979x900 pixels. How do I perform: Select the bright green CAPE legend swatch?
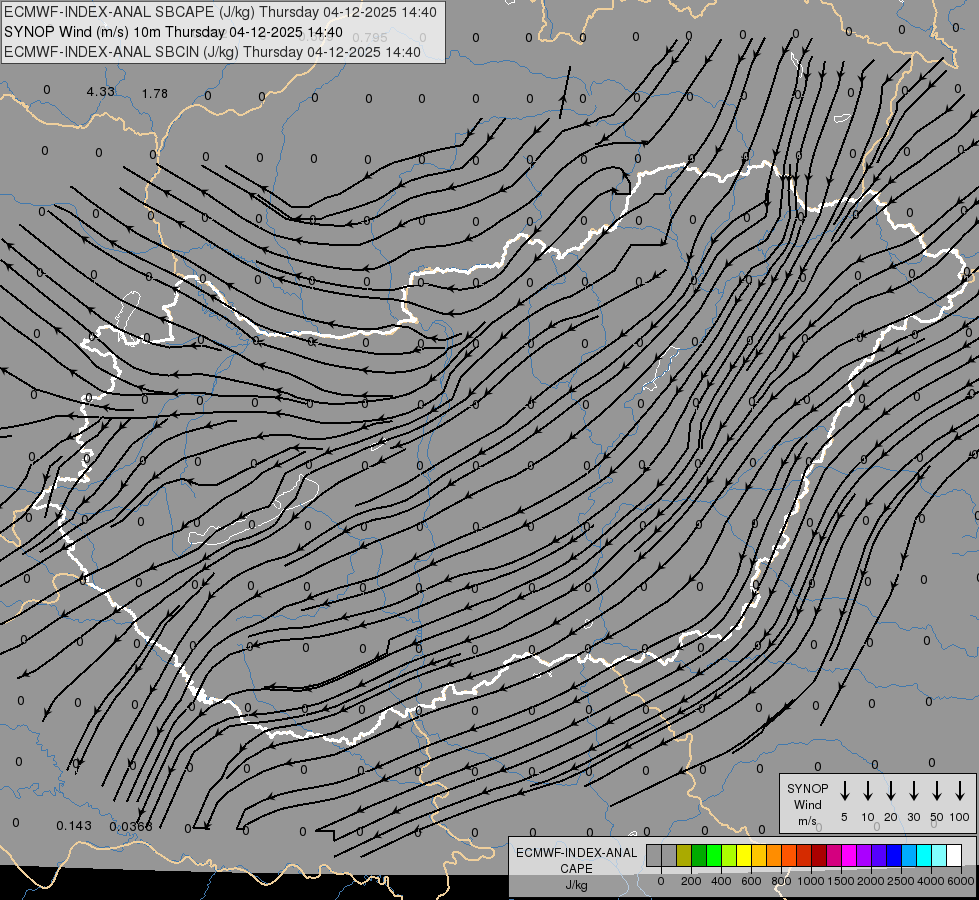click(714, 855)
